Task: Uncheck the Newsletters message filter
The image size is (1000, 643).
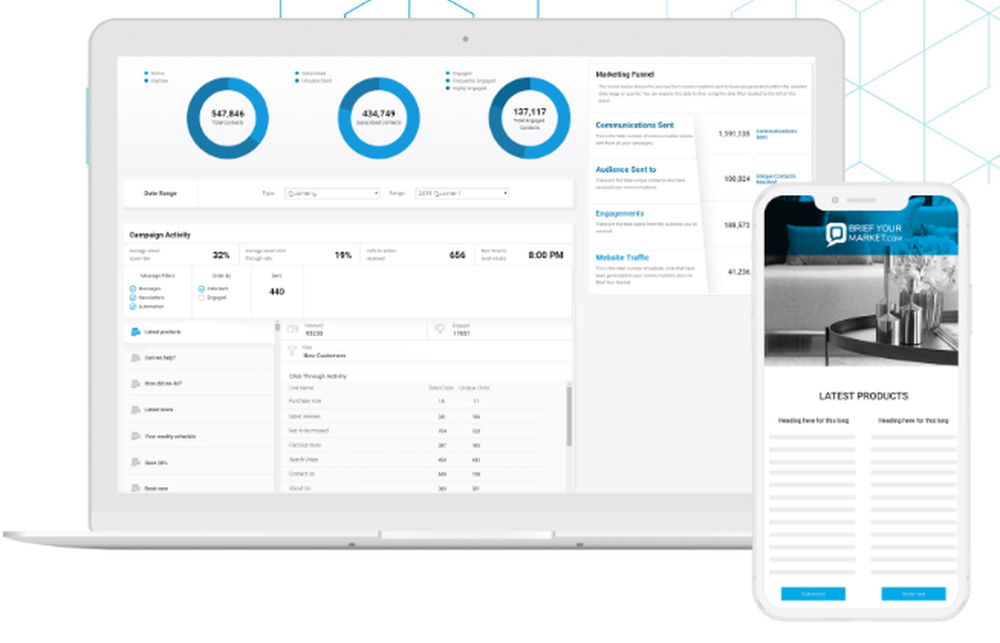Action: pyautogui.click(x=132, y=297)
